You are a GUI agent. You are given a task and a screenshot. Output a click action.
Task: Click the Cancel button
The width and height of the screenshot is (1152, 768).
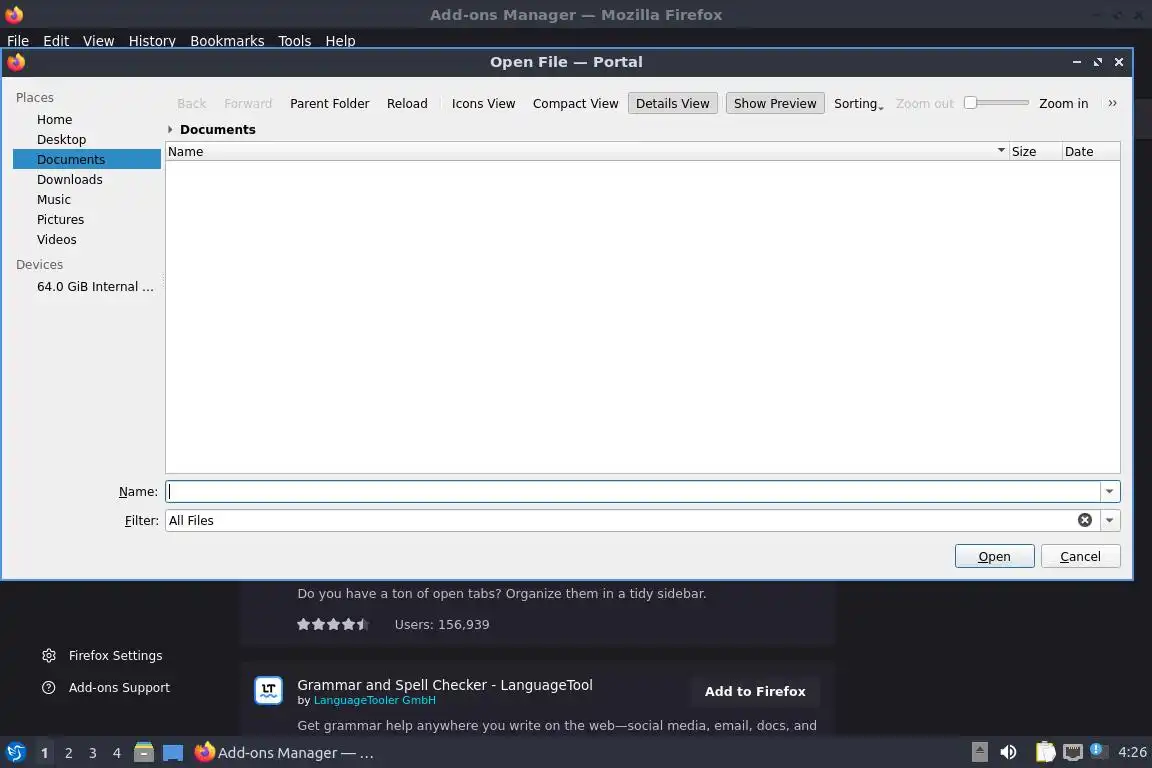1080,556
